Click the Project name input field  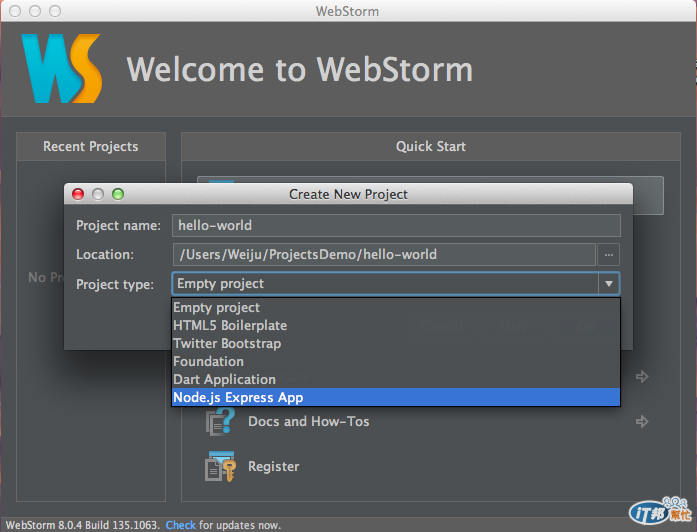pyautogui.click(x=396, y=225)
